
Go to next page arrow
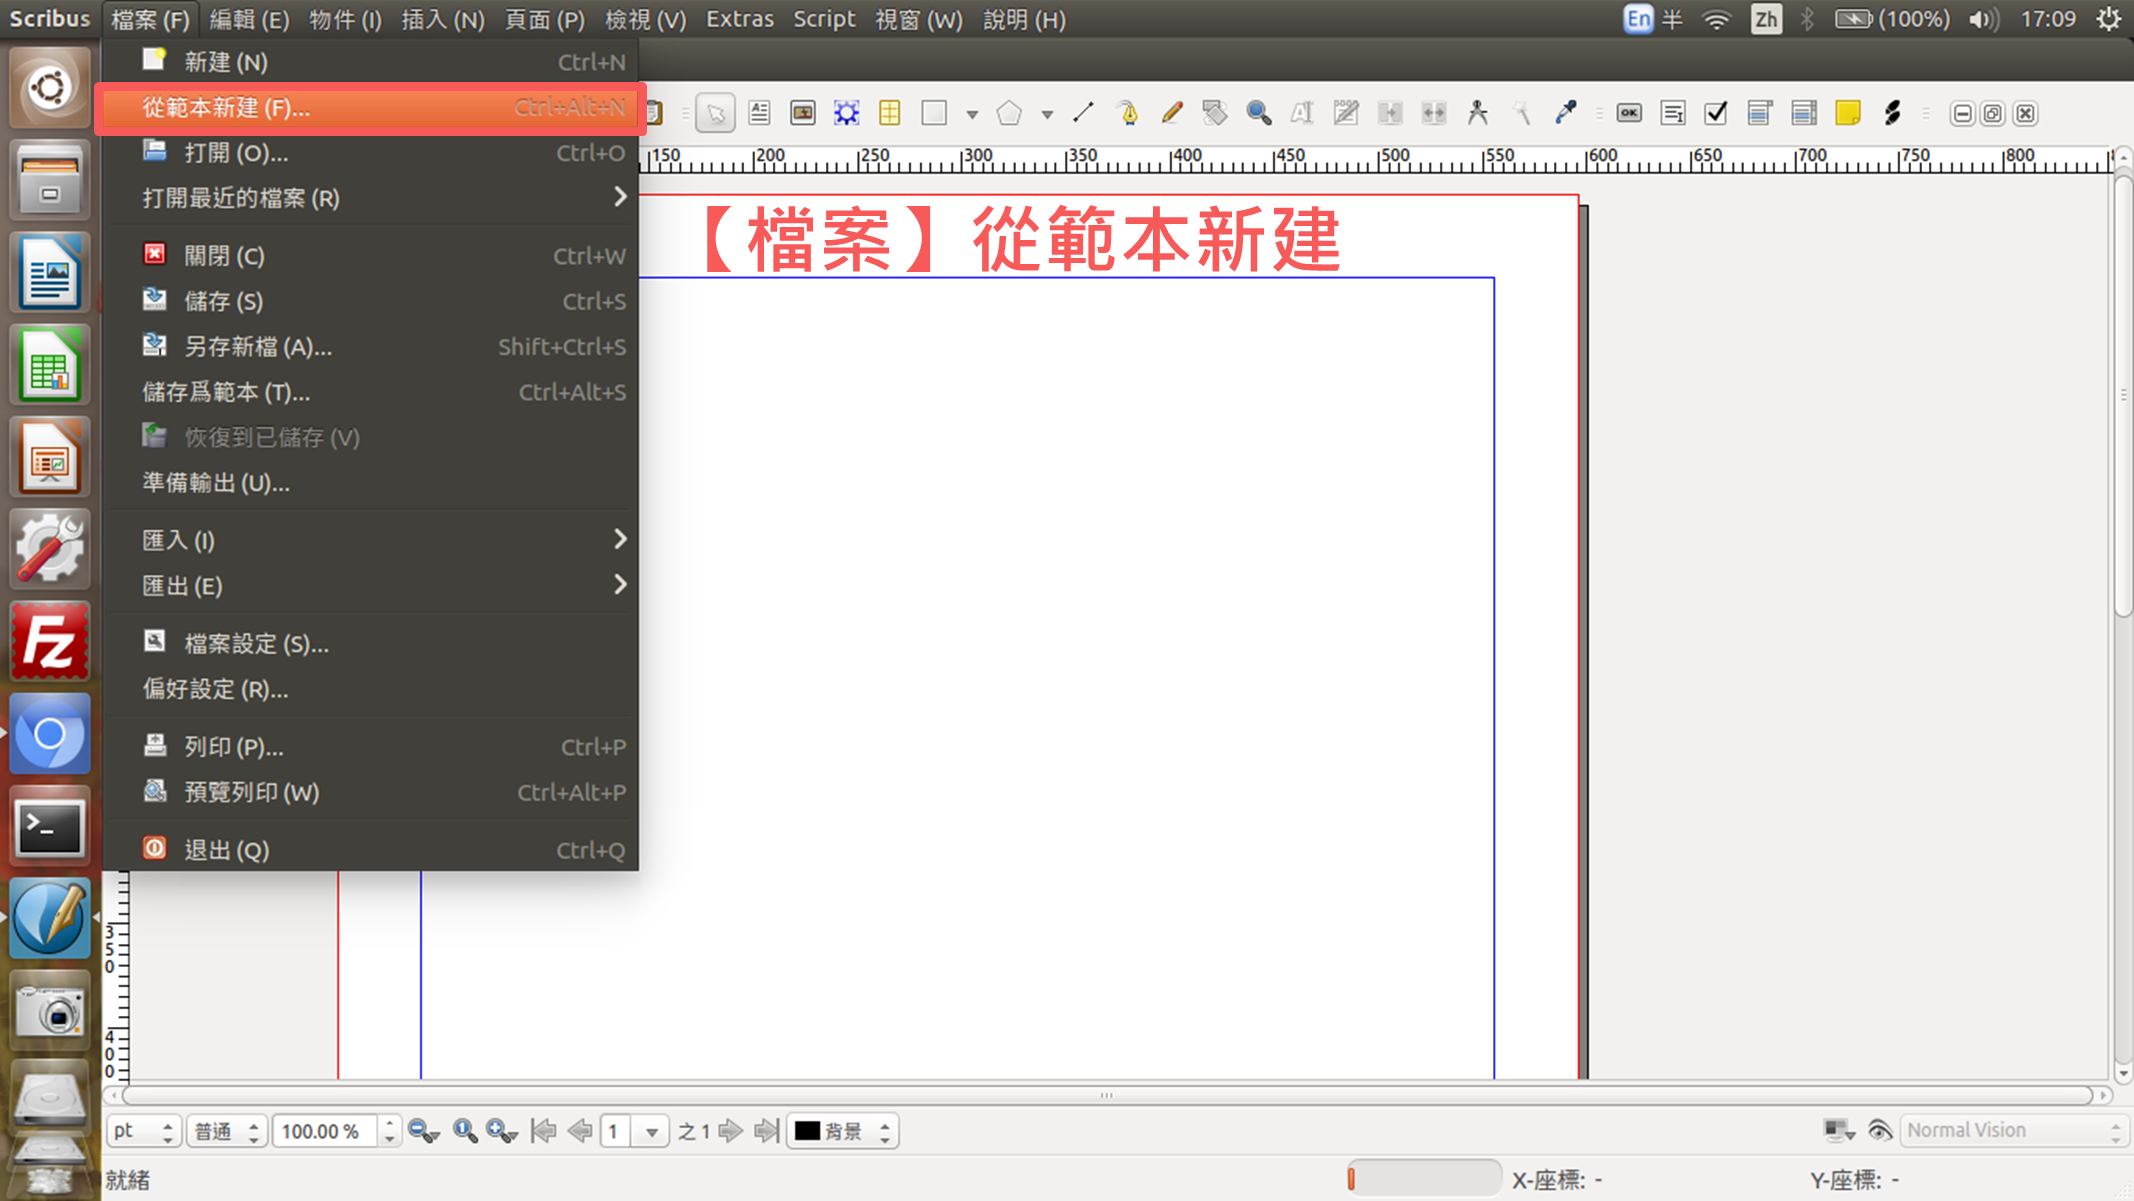coord(731,1131)
